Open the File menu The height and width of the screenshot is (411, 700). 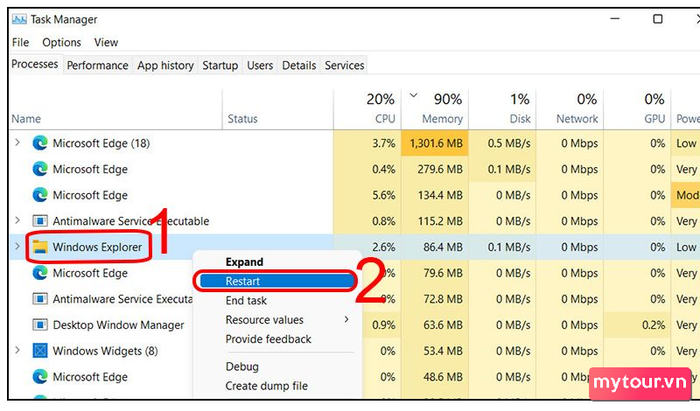pos(21,42)
